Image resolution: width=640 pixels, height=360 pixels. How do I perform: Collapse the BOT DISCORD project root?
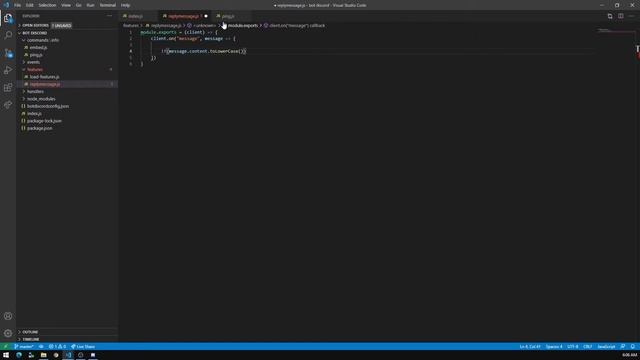click(x=35, y=33)
